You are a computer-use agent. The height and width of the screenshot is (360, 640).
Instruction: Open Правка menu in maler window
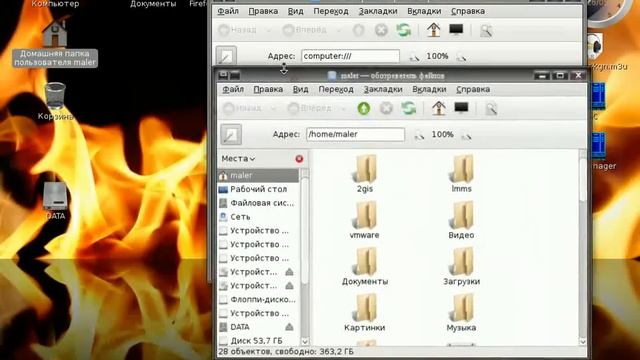[268, 89]
